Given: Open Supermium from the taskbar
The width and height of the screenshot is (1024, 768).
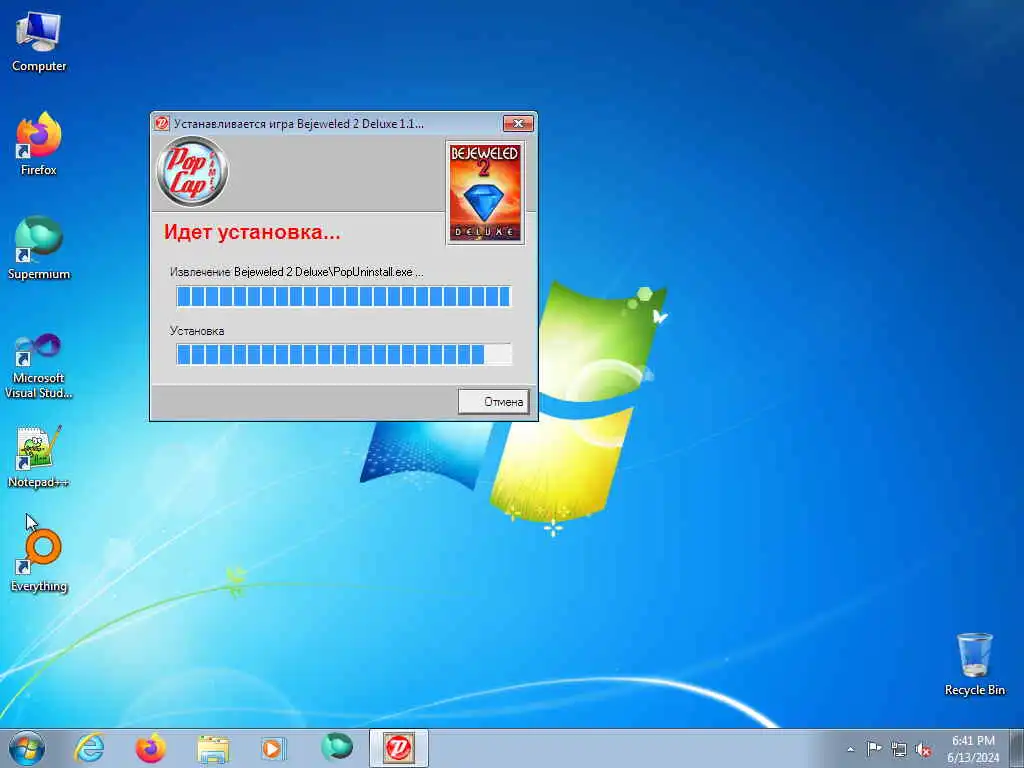Looking at the screenshot, I should pyautogui.click(x=336, y=748).
